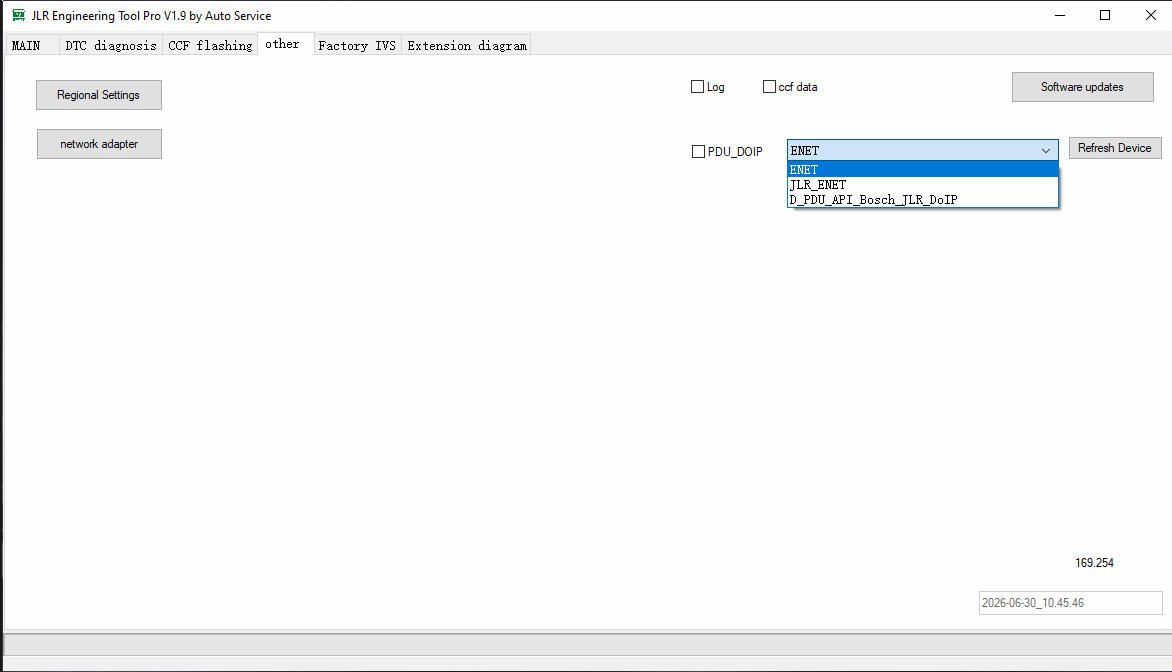The width and height of the screenshot is (1172, 672).
Task: Choose ENET in the dropdown list
Action: tap(923, 170)
